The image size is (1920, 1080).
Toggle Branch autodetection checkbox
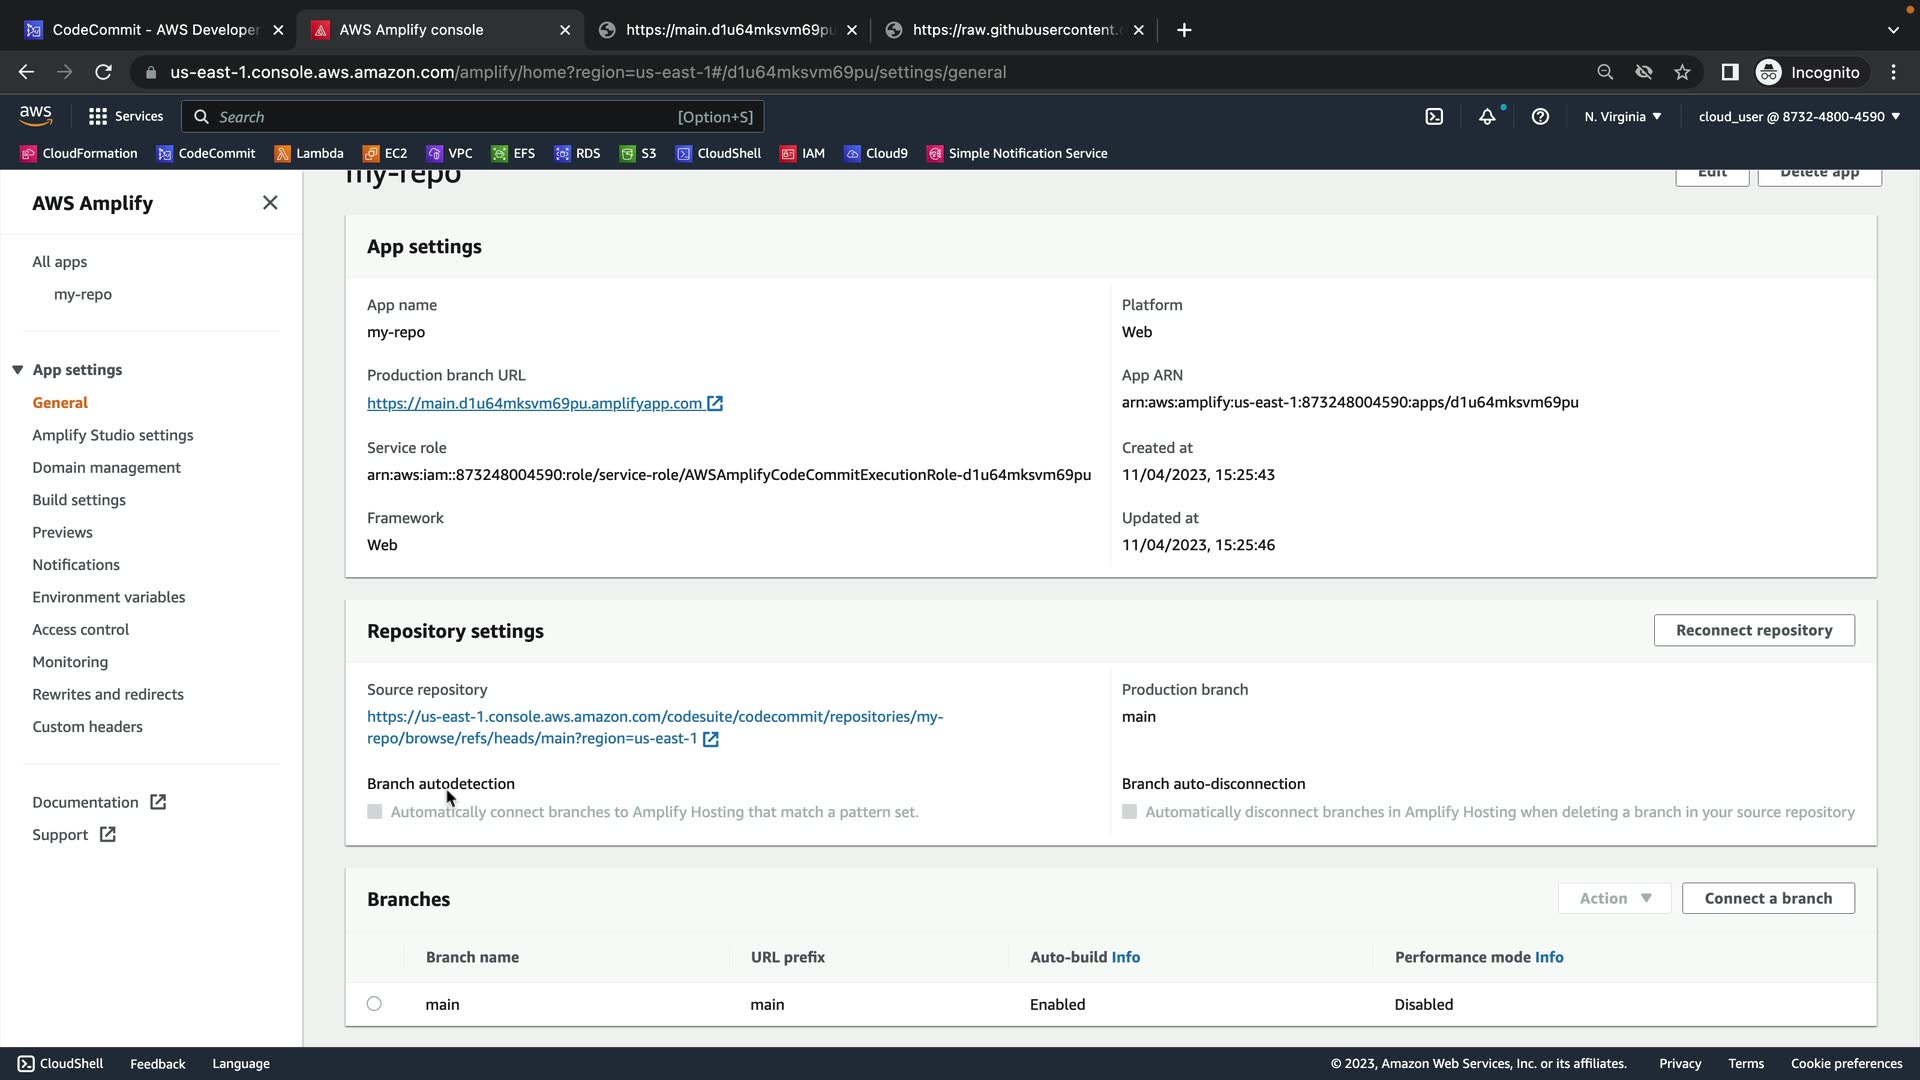375,812
